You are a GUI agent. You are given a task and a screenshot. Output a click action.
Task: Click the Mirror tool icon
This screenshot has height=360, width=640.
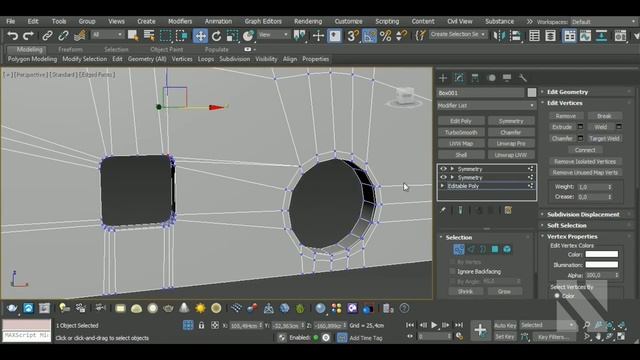click(x=499, y=36)
